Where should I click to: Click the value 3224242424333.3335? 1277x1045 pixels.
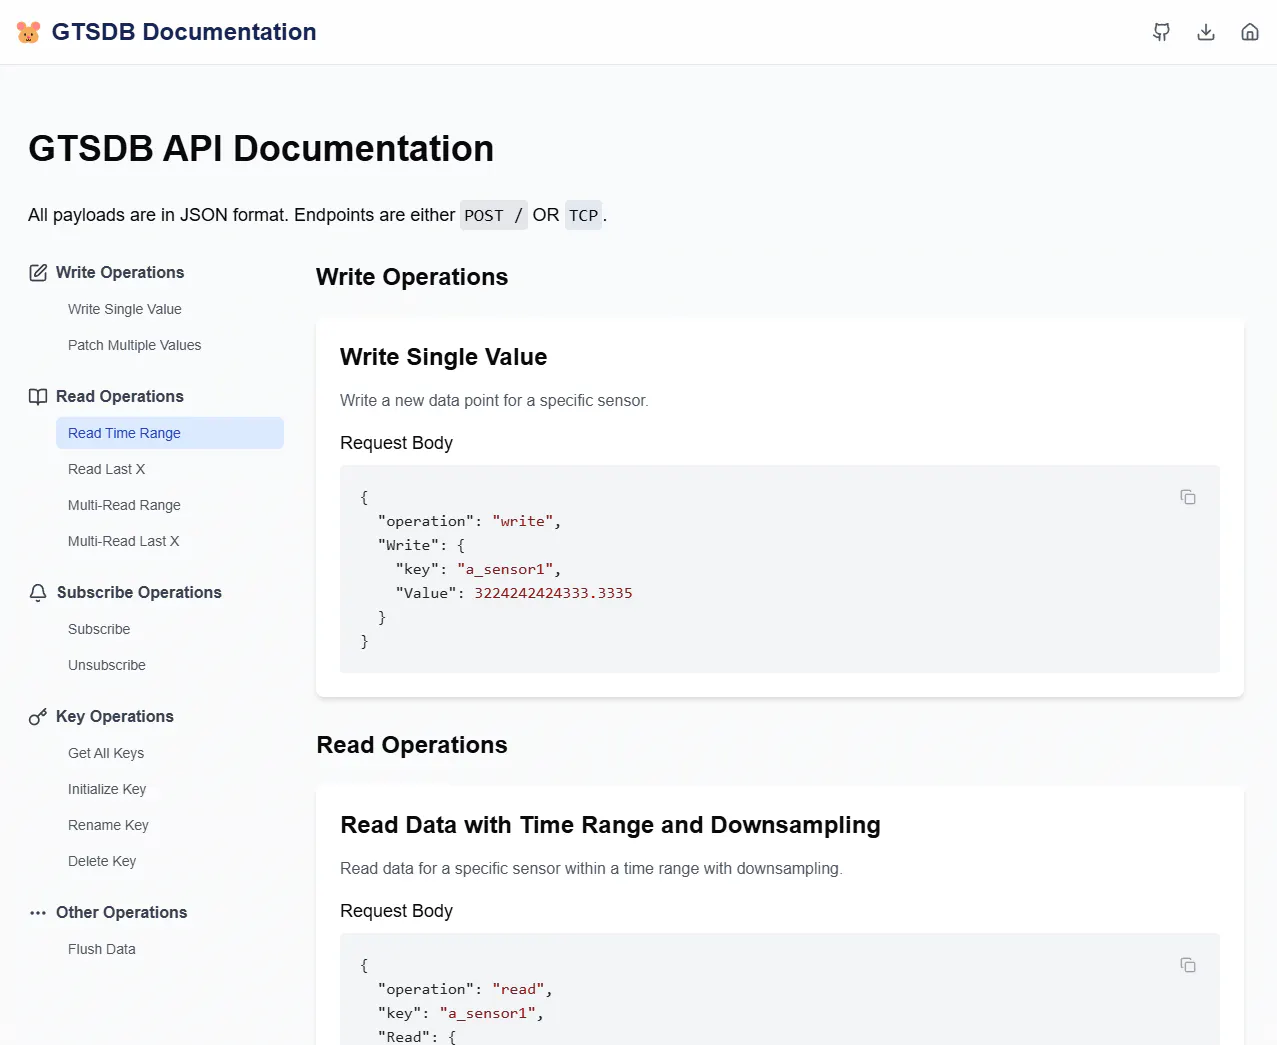[553, 593]
